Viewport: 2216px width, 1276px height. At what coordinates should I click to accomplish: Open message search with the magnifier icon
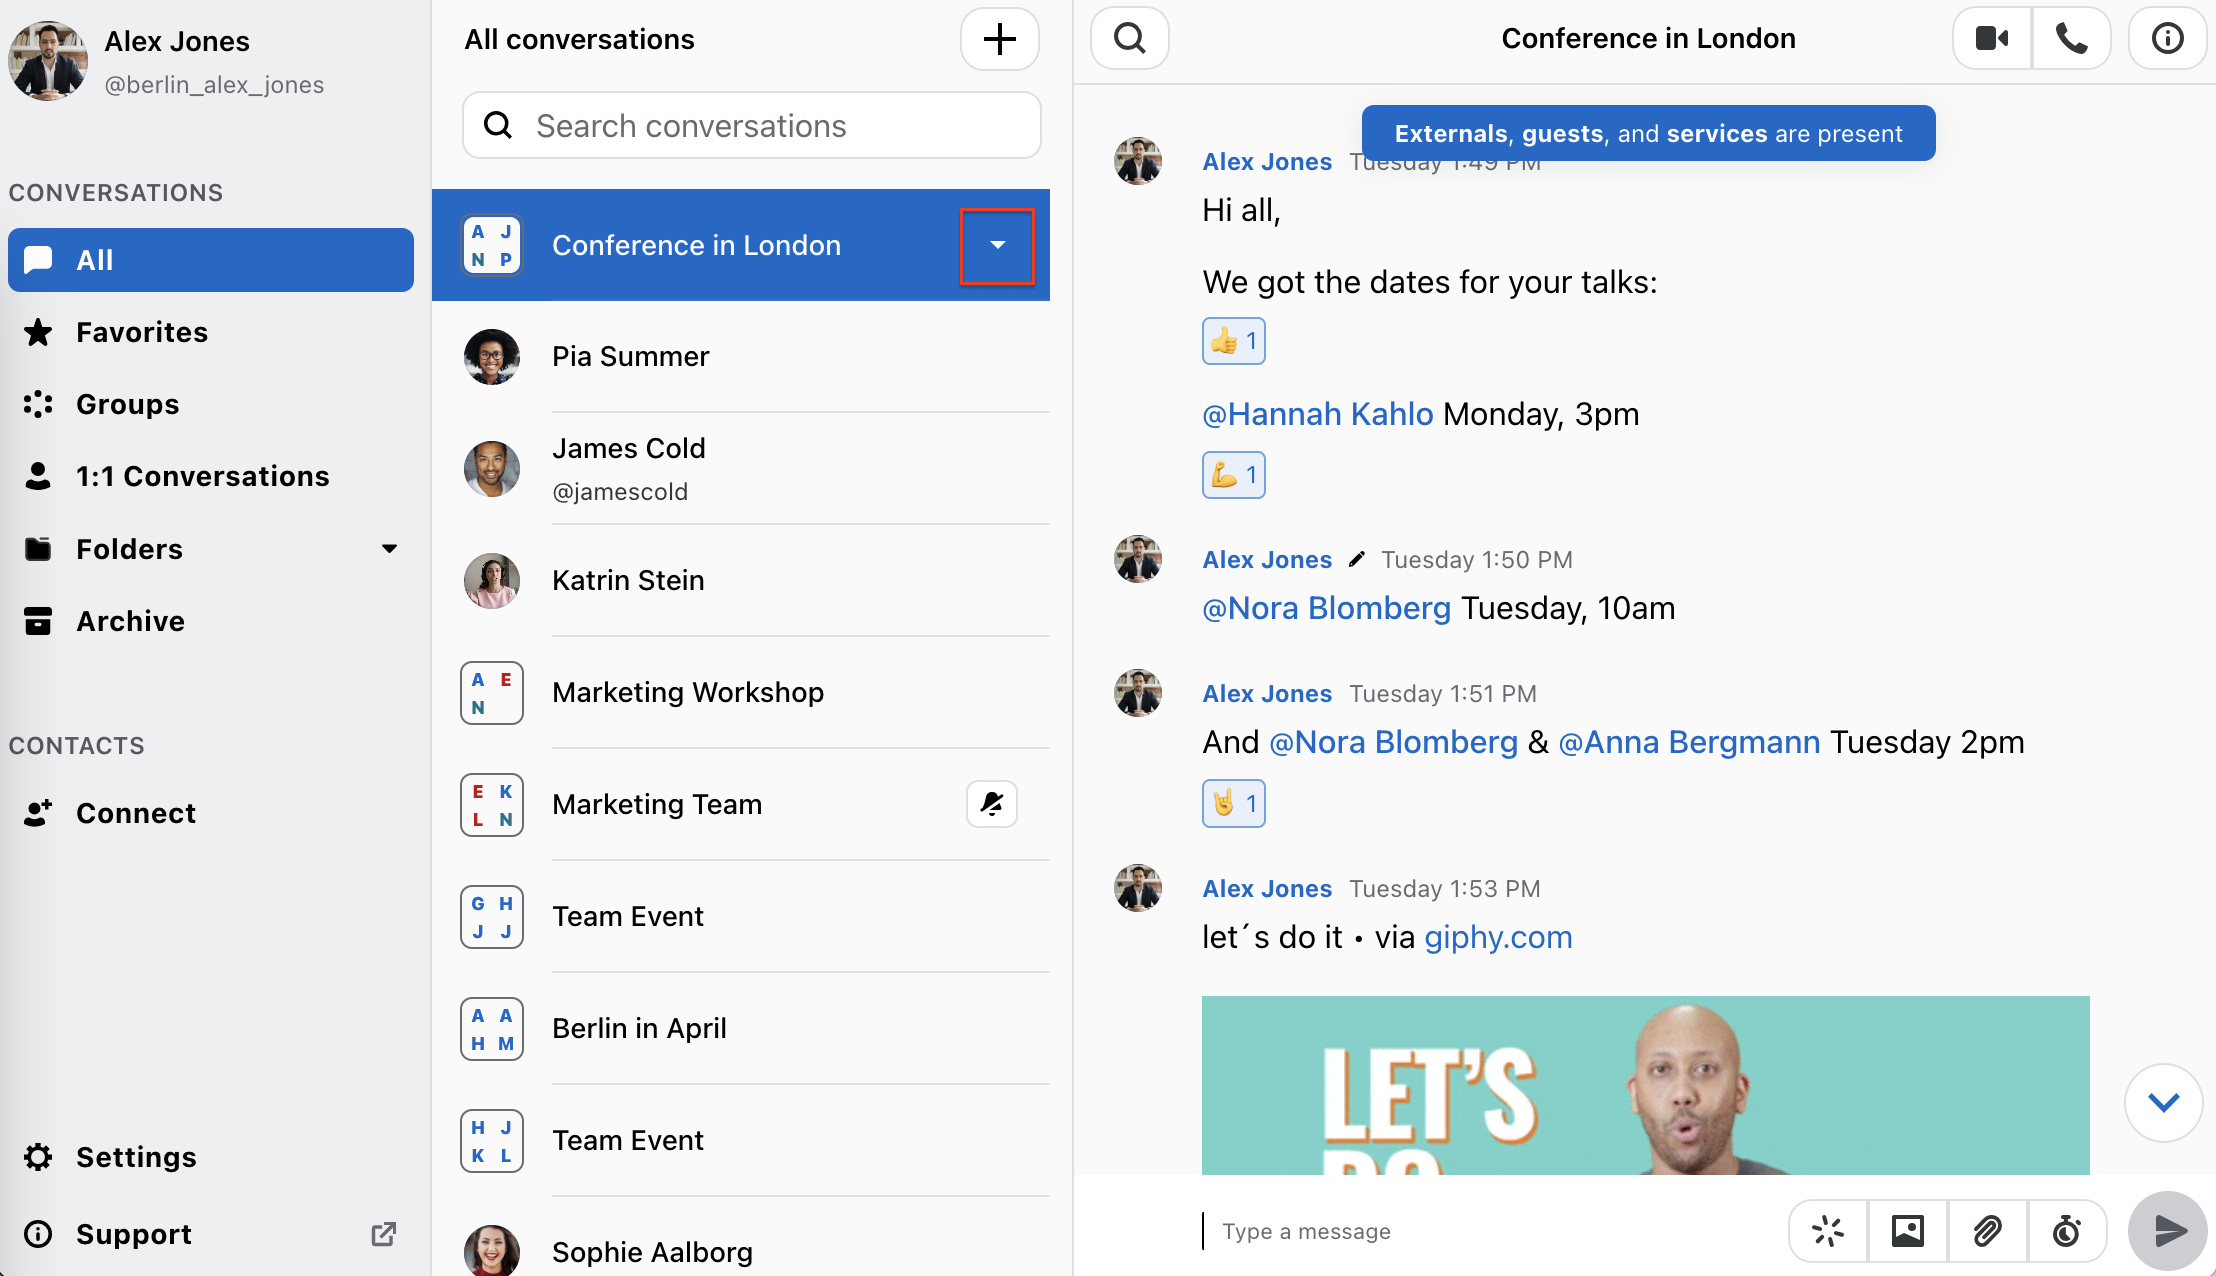[1129, 38]
